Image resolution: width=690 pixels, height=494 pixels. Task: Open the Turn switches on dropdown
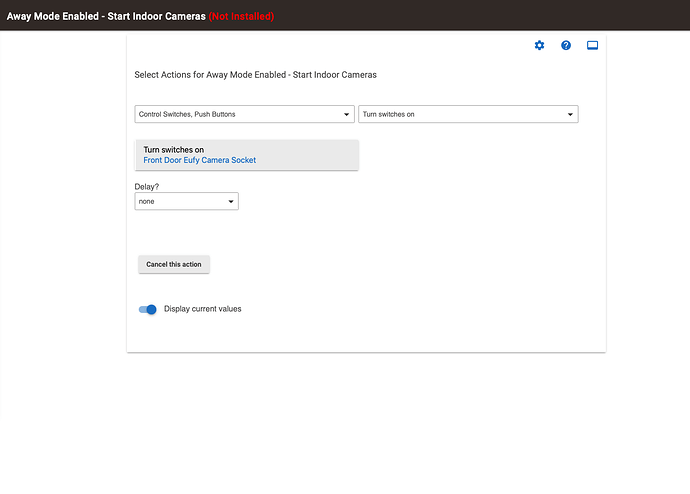[468, 114]
